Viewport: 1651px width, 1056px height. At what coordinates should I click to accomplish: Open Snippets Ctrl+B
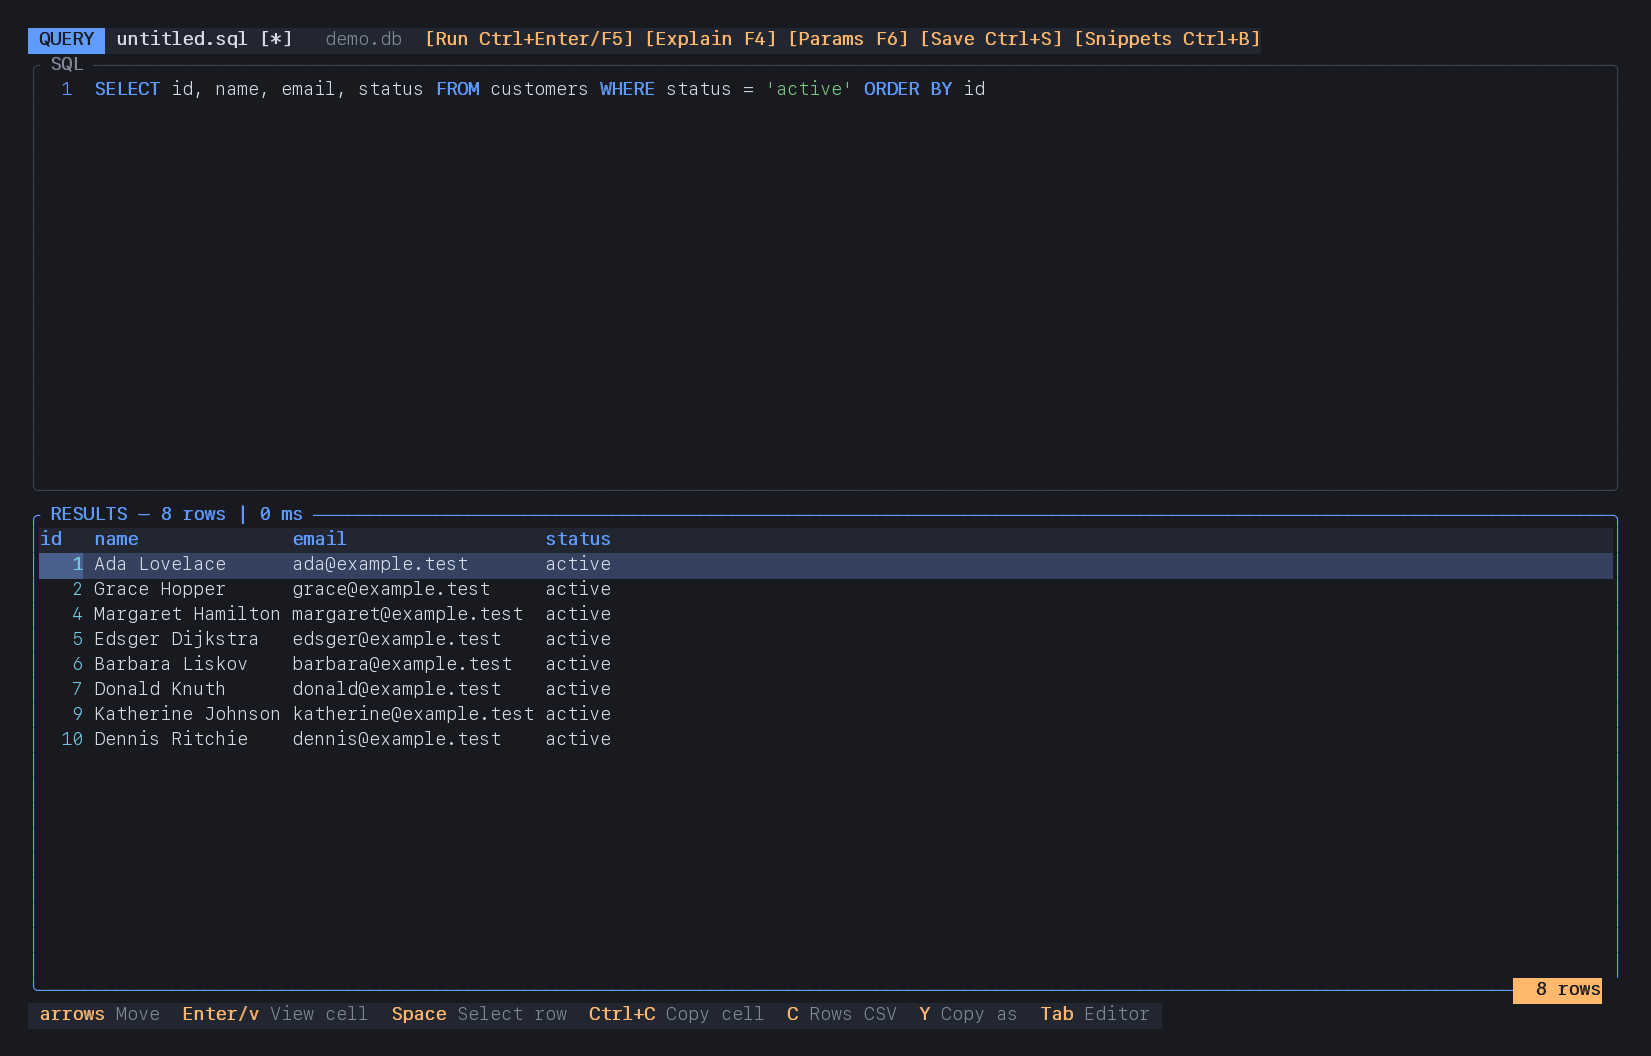pyautogui.click(x=1167, y=39)
